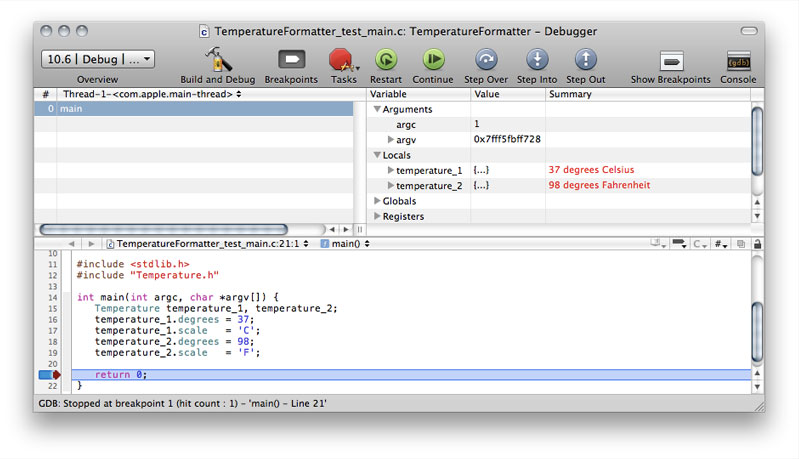Click the variables pane scroll down arrow

click(757, 216)
